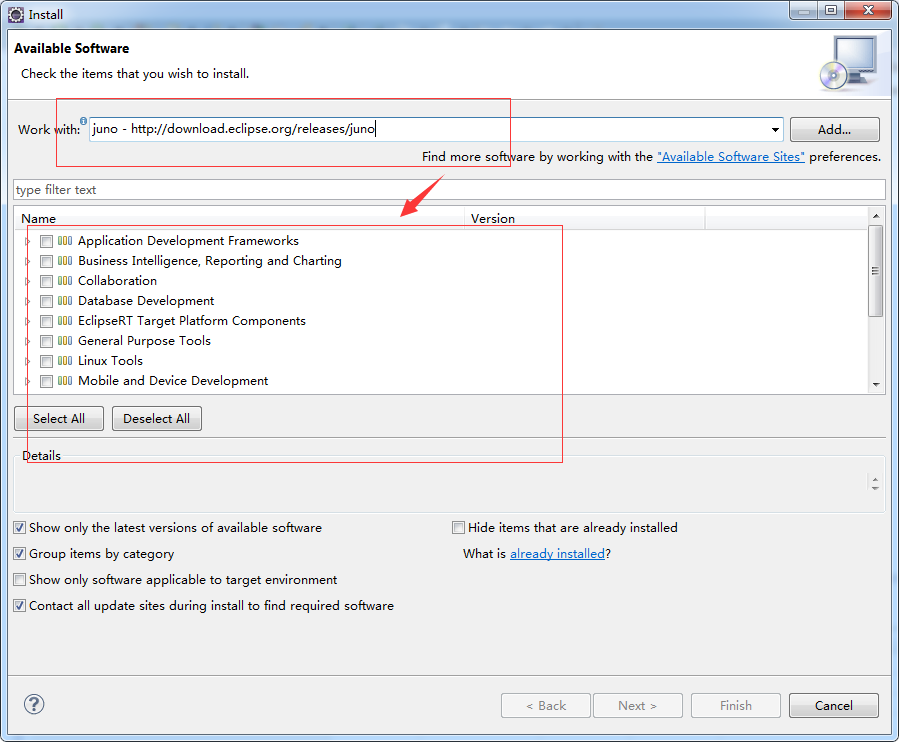Select General Purpose Tools row text
This screenshot has width=899, height=742.
(144, 341)
